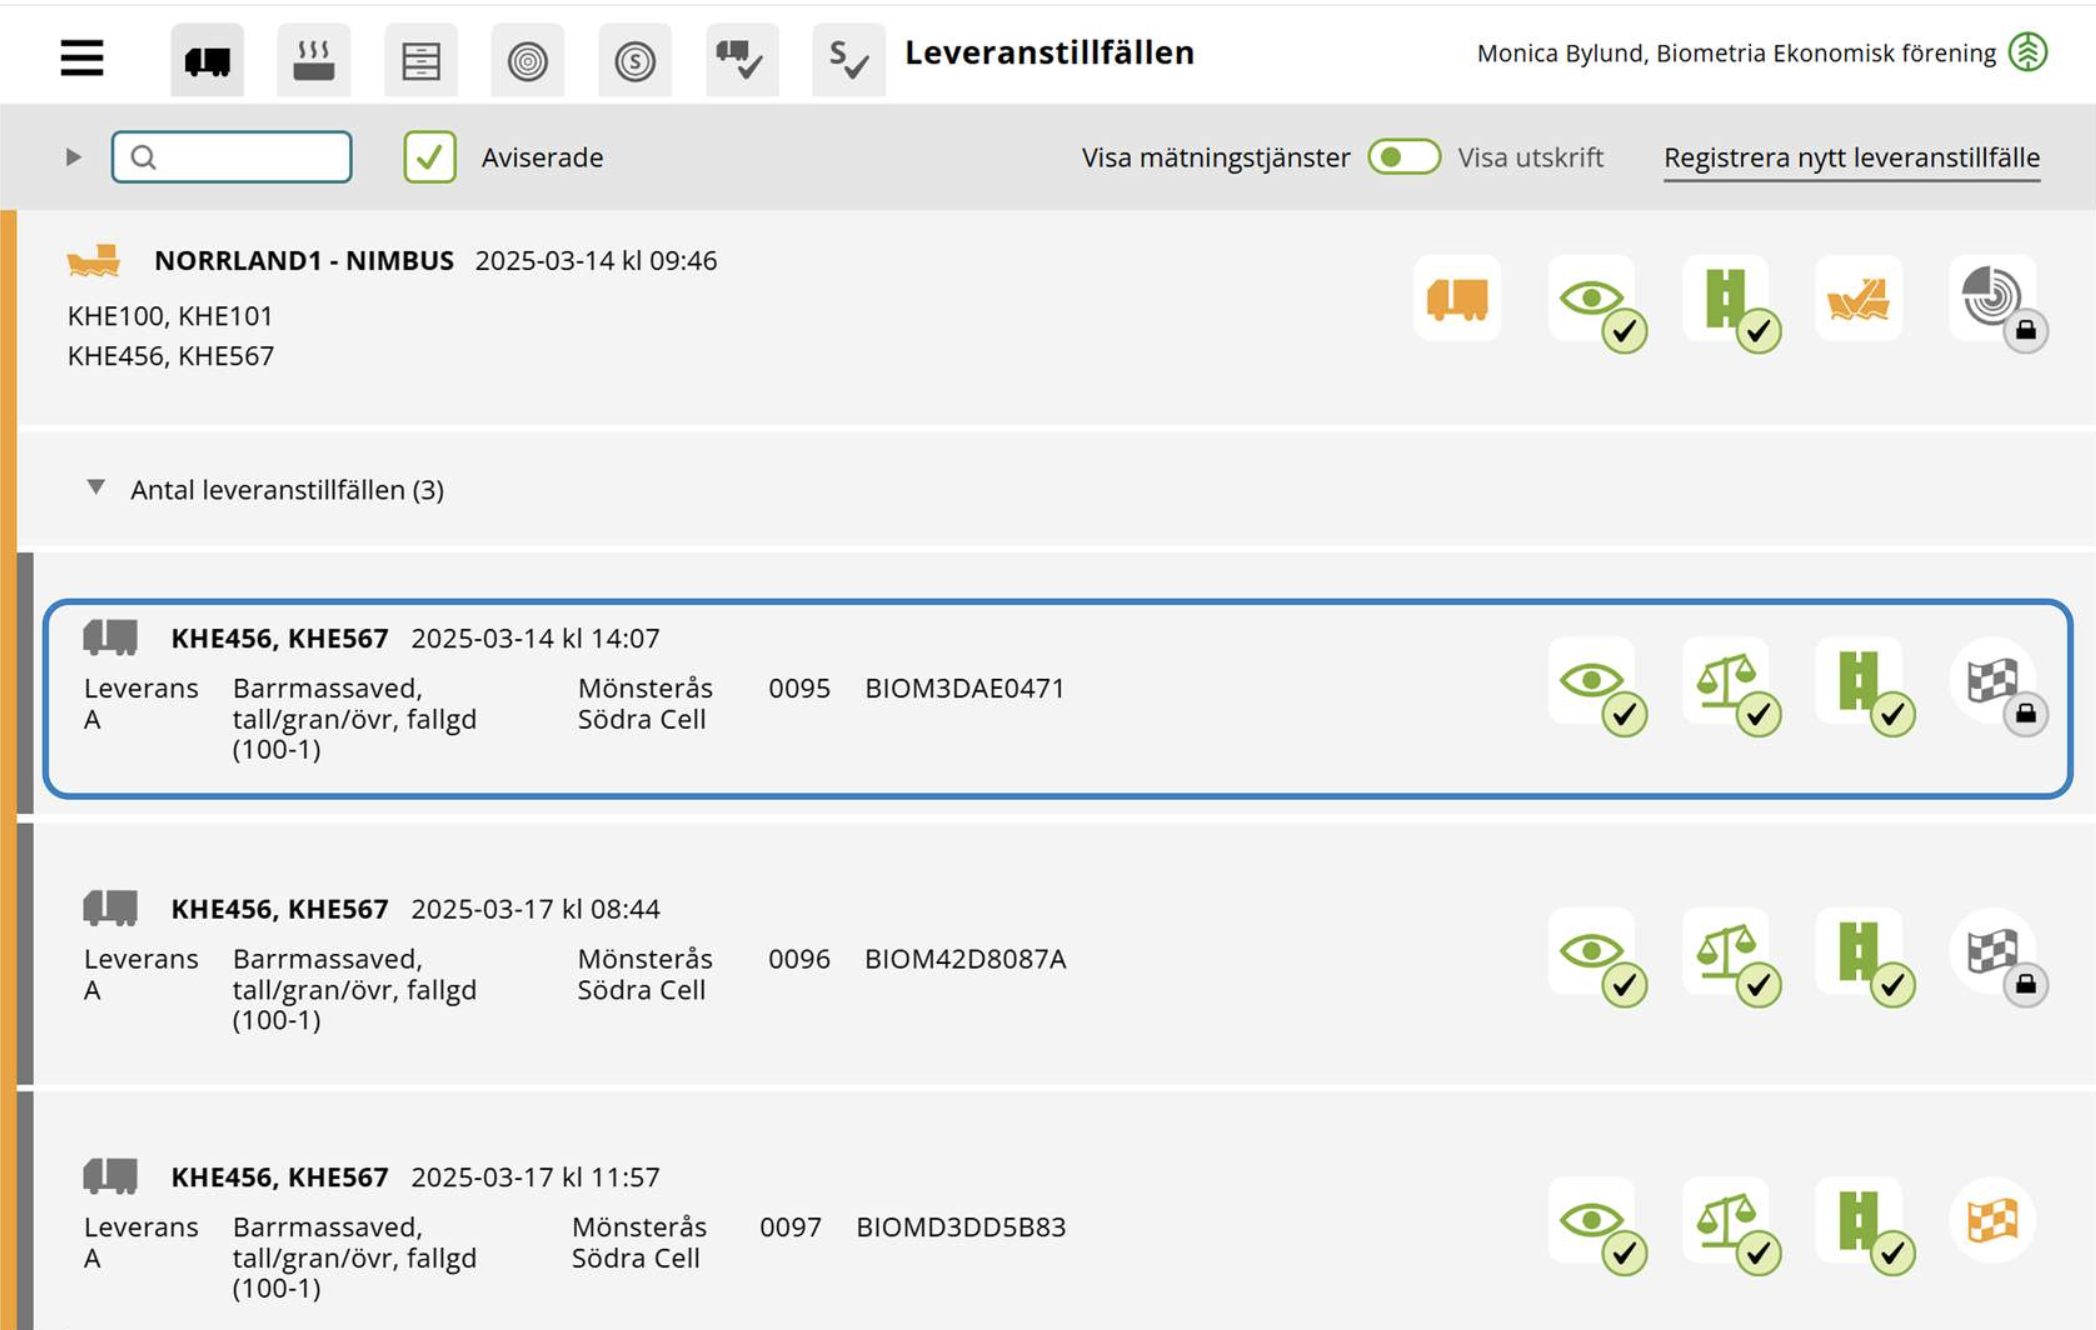Open the truck with checkmark toolbar icon
The height and width of the screenshot is (1330, 2096).
(742, 60)
